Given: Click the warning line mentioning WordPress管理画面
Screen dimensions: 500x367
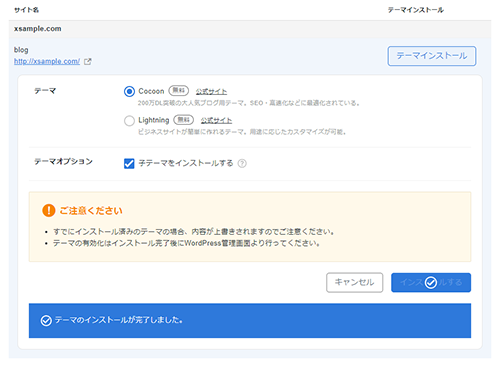Looking at the screenshot, I should pyautogui.click(x=187, y=243).
